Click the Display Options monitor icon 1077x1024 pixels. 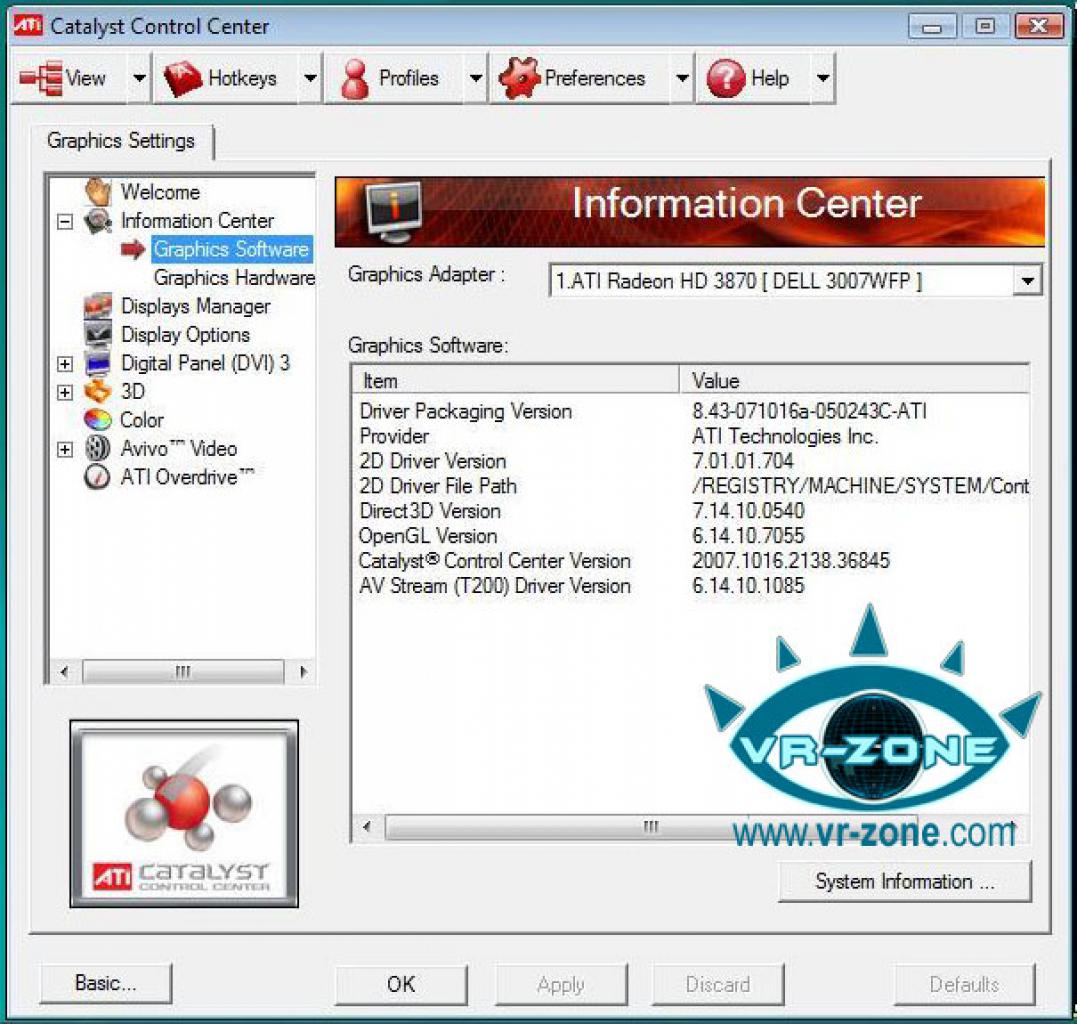click(98, 334)
